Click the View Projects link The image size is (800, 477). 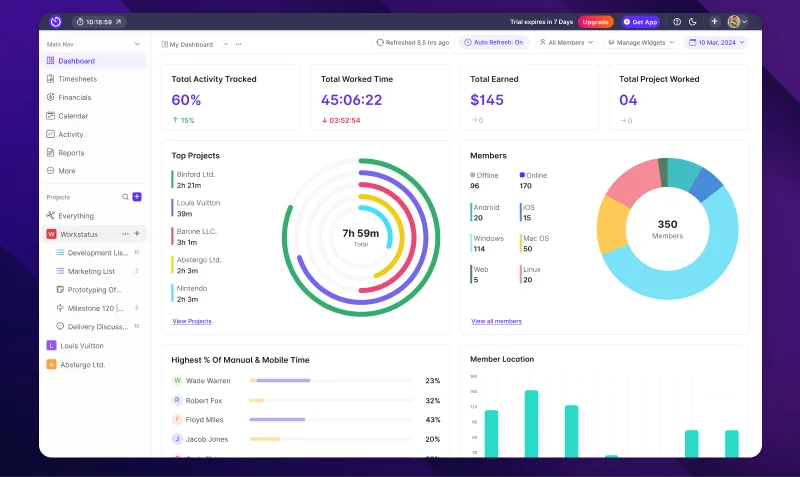coord(192,321)
